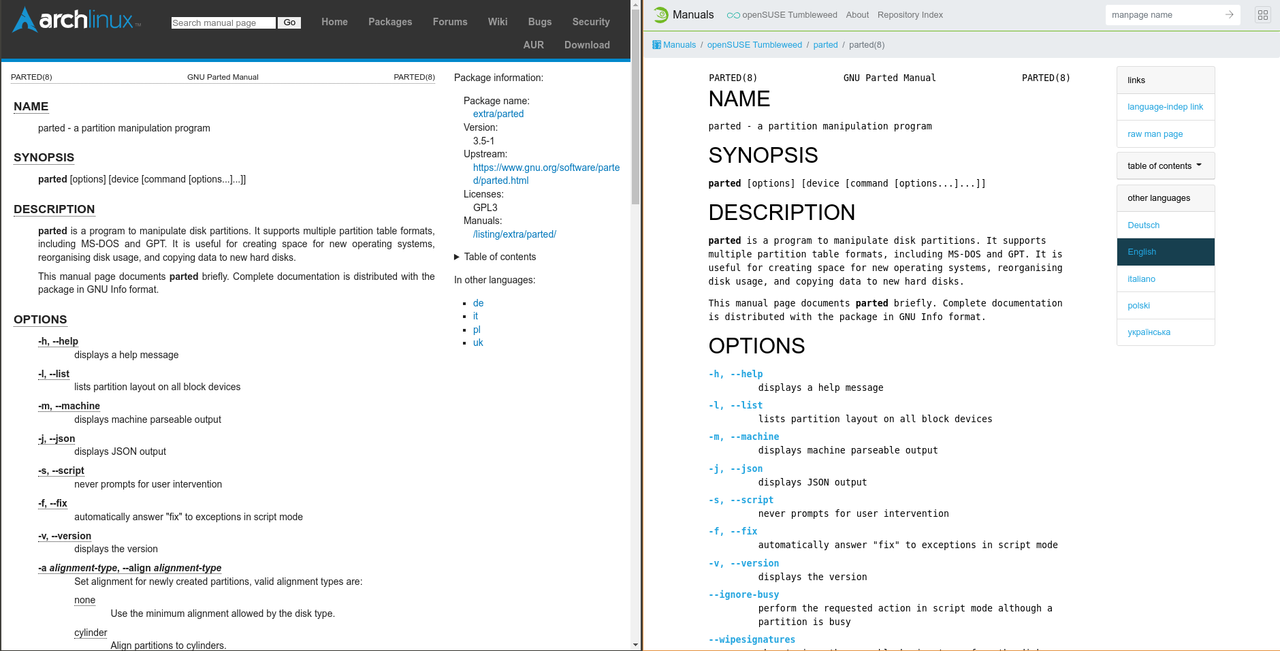Switch Arch man page to de language
Screen dimensions: 1280x651
click(478, 303)
